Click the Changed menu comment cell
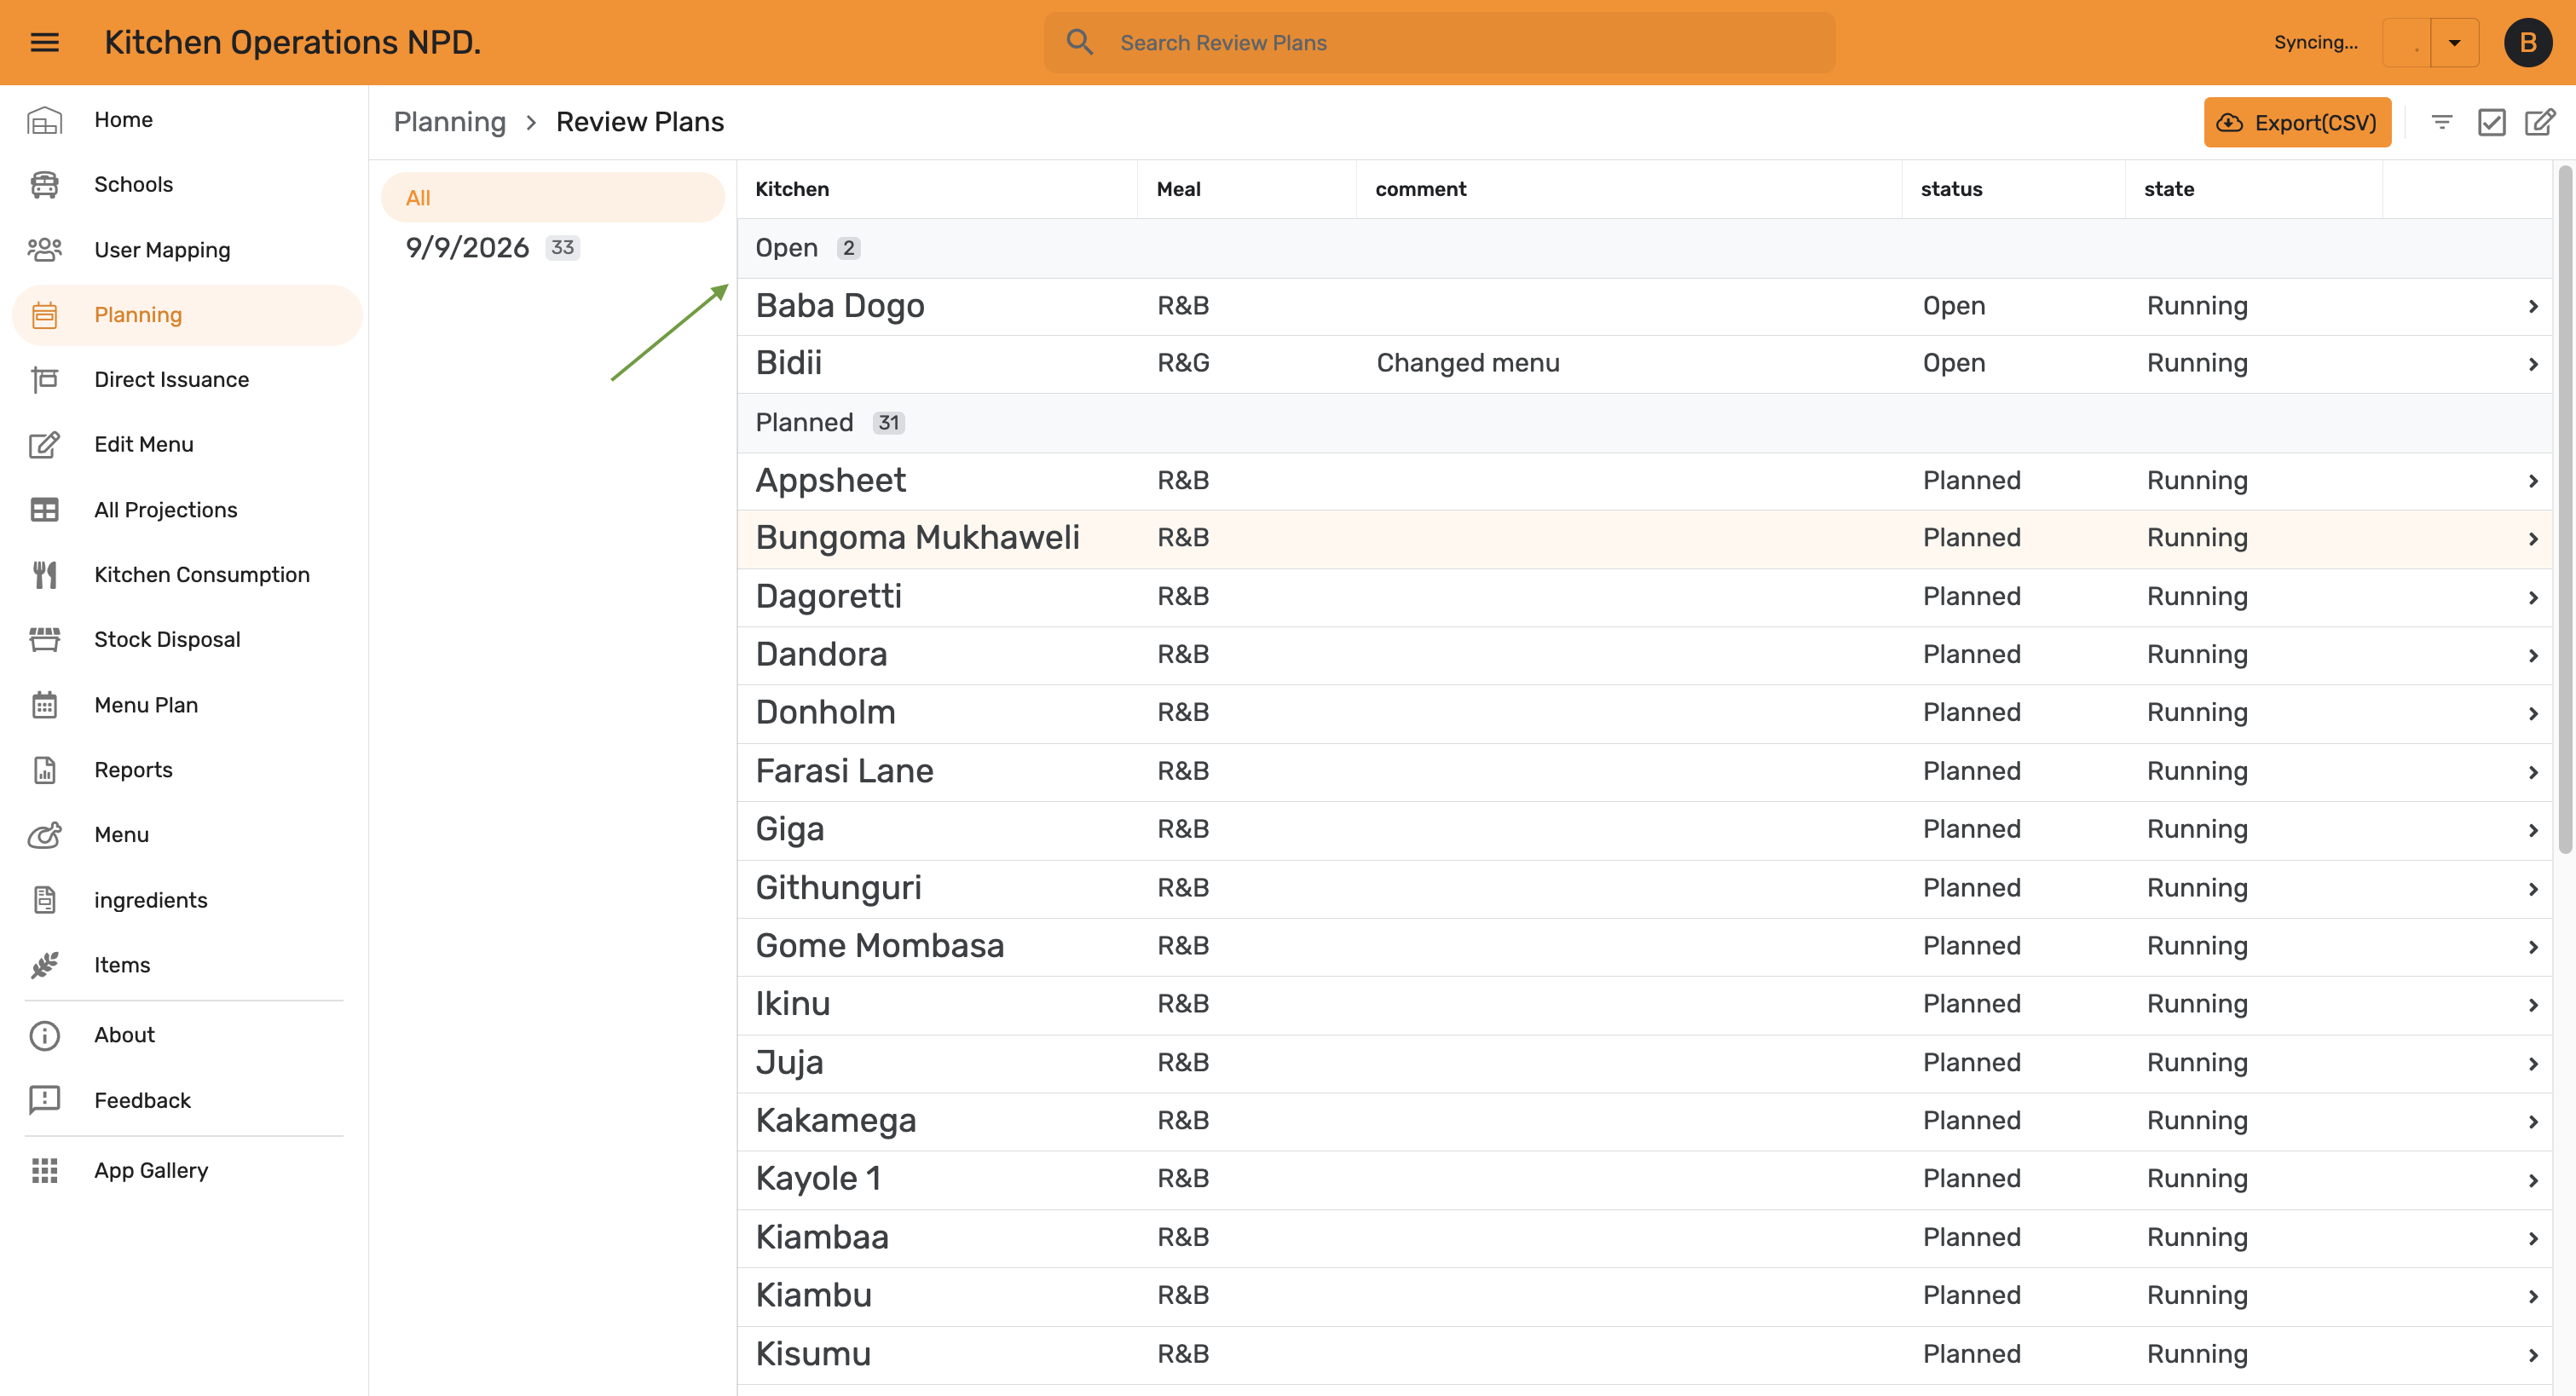The width and height of the screenshot is (2576, 1396). tap(1468, 363)
